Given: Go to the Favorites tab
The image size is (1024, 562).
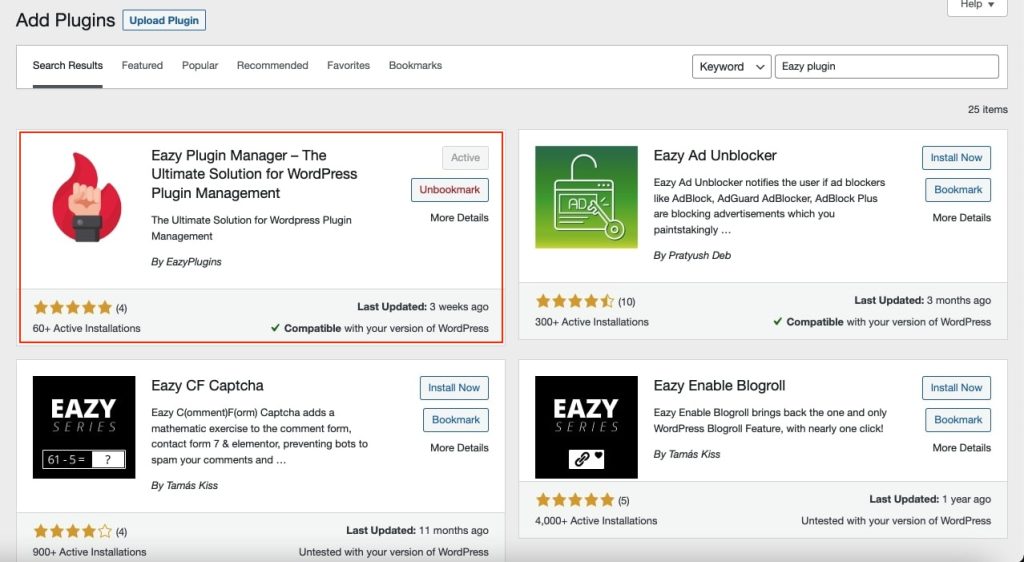Looking at the screenshot, I should pos(348,65).
